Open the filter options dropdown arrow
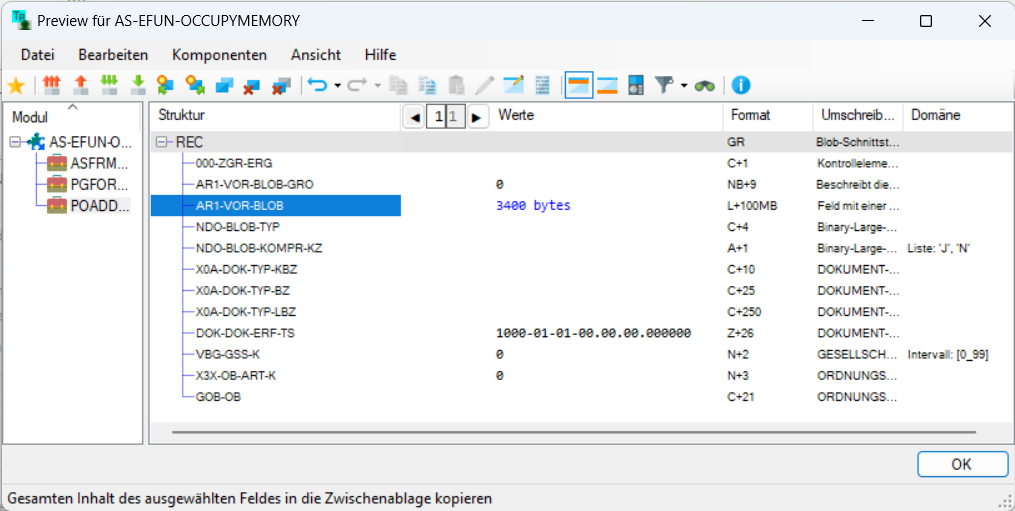The image size is (1015, 511). coord(684,86)
